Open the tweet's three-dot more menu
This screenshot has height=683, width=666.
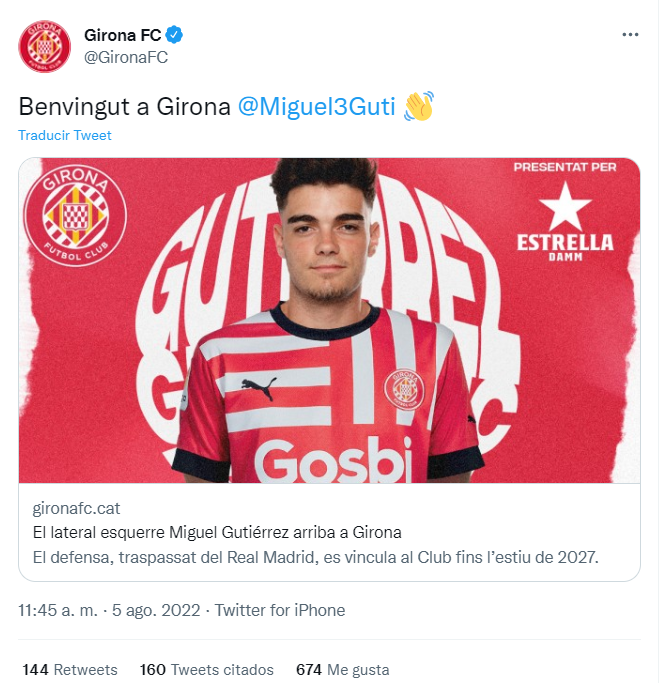point(630,34)
